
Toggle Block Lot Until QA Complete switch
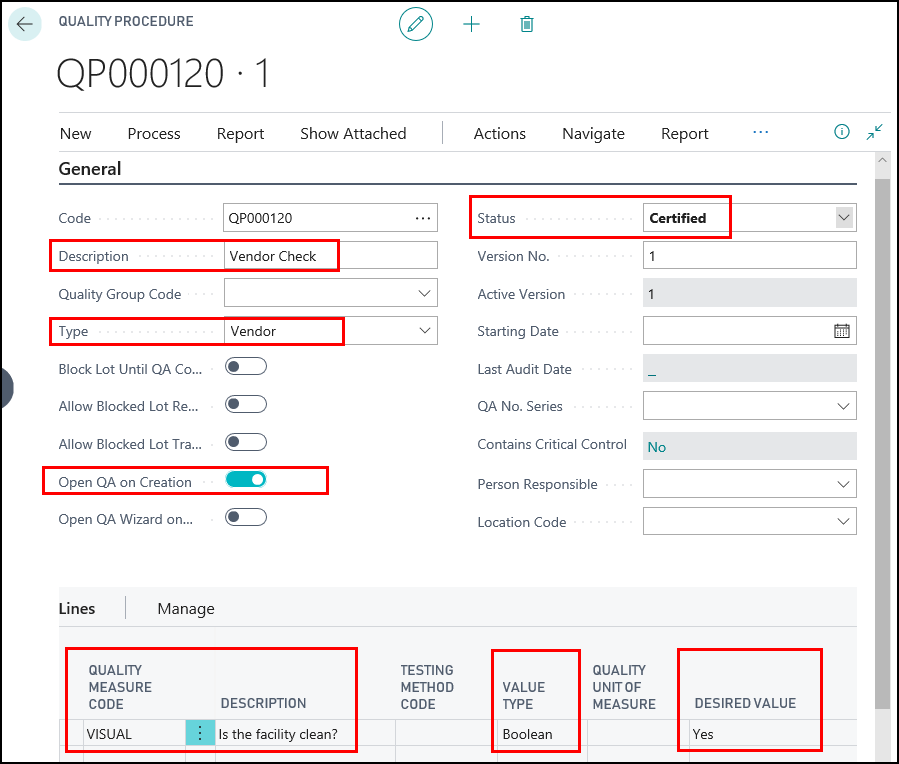point(246,367)
